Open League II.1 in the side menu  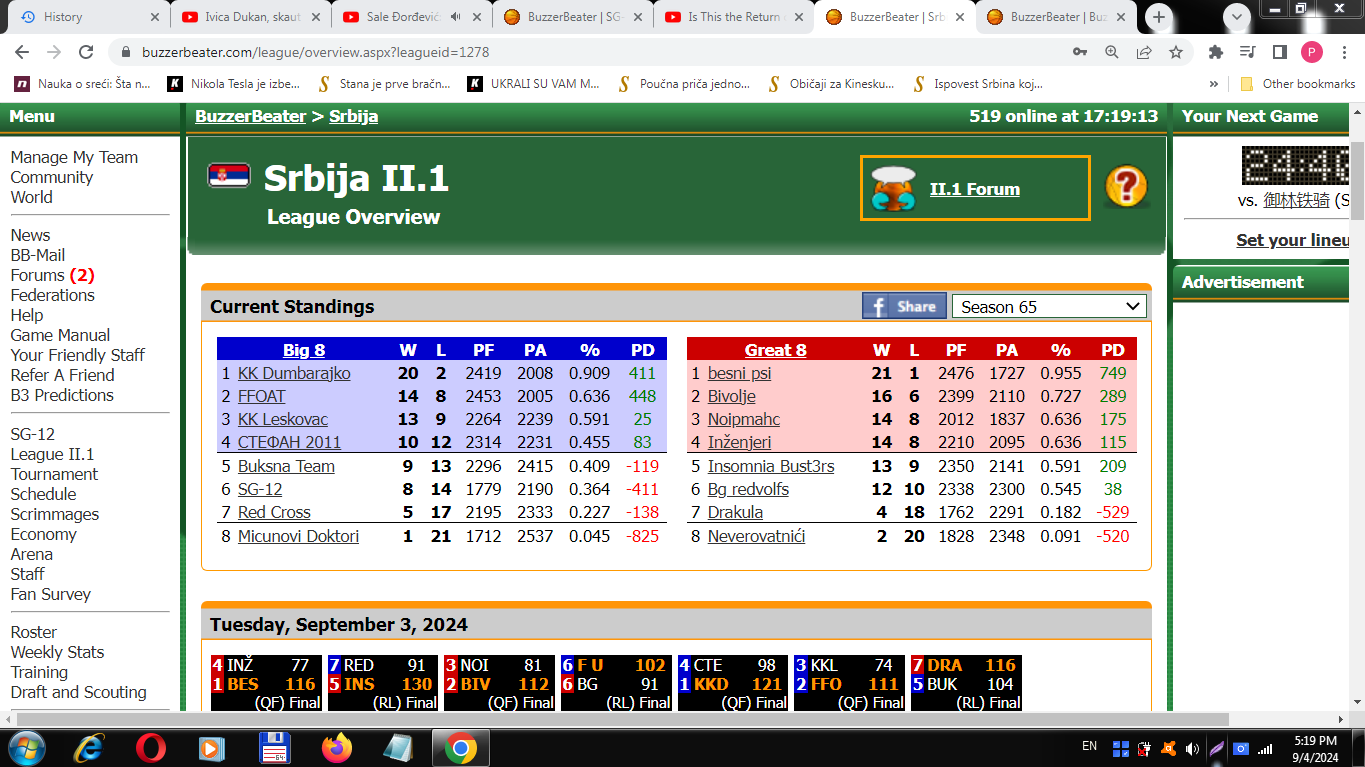click(52, 454)
